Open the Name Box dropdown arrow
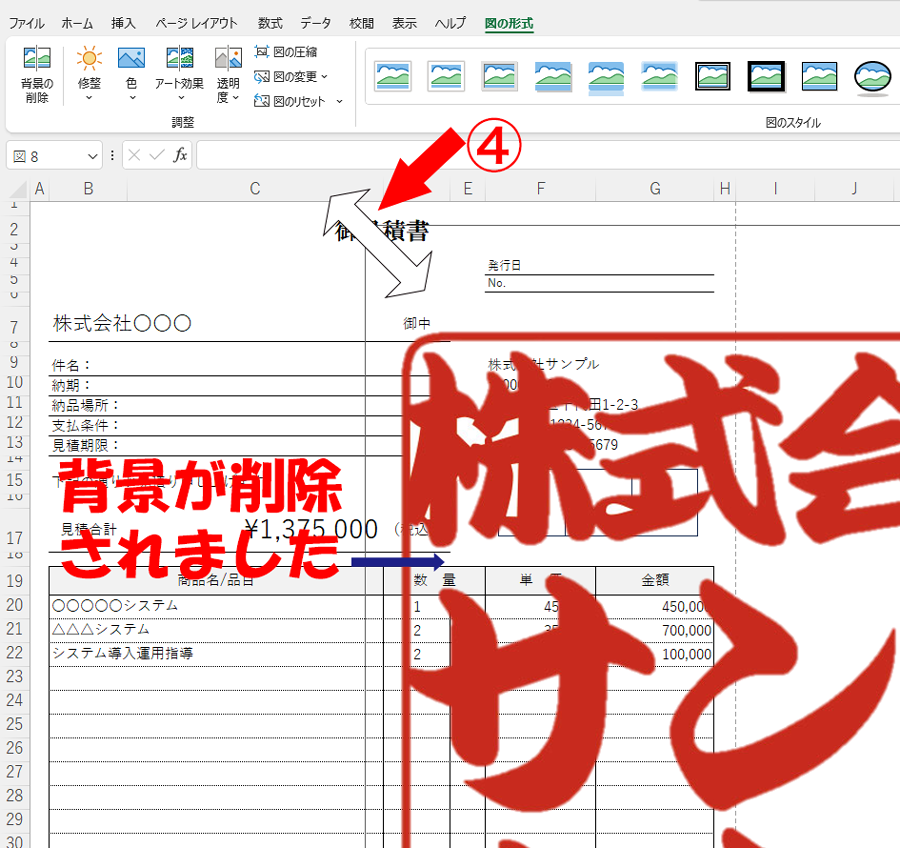Image resolution: width=900 pixels, height=848 pixels. (x=93, y=156)
